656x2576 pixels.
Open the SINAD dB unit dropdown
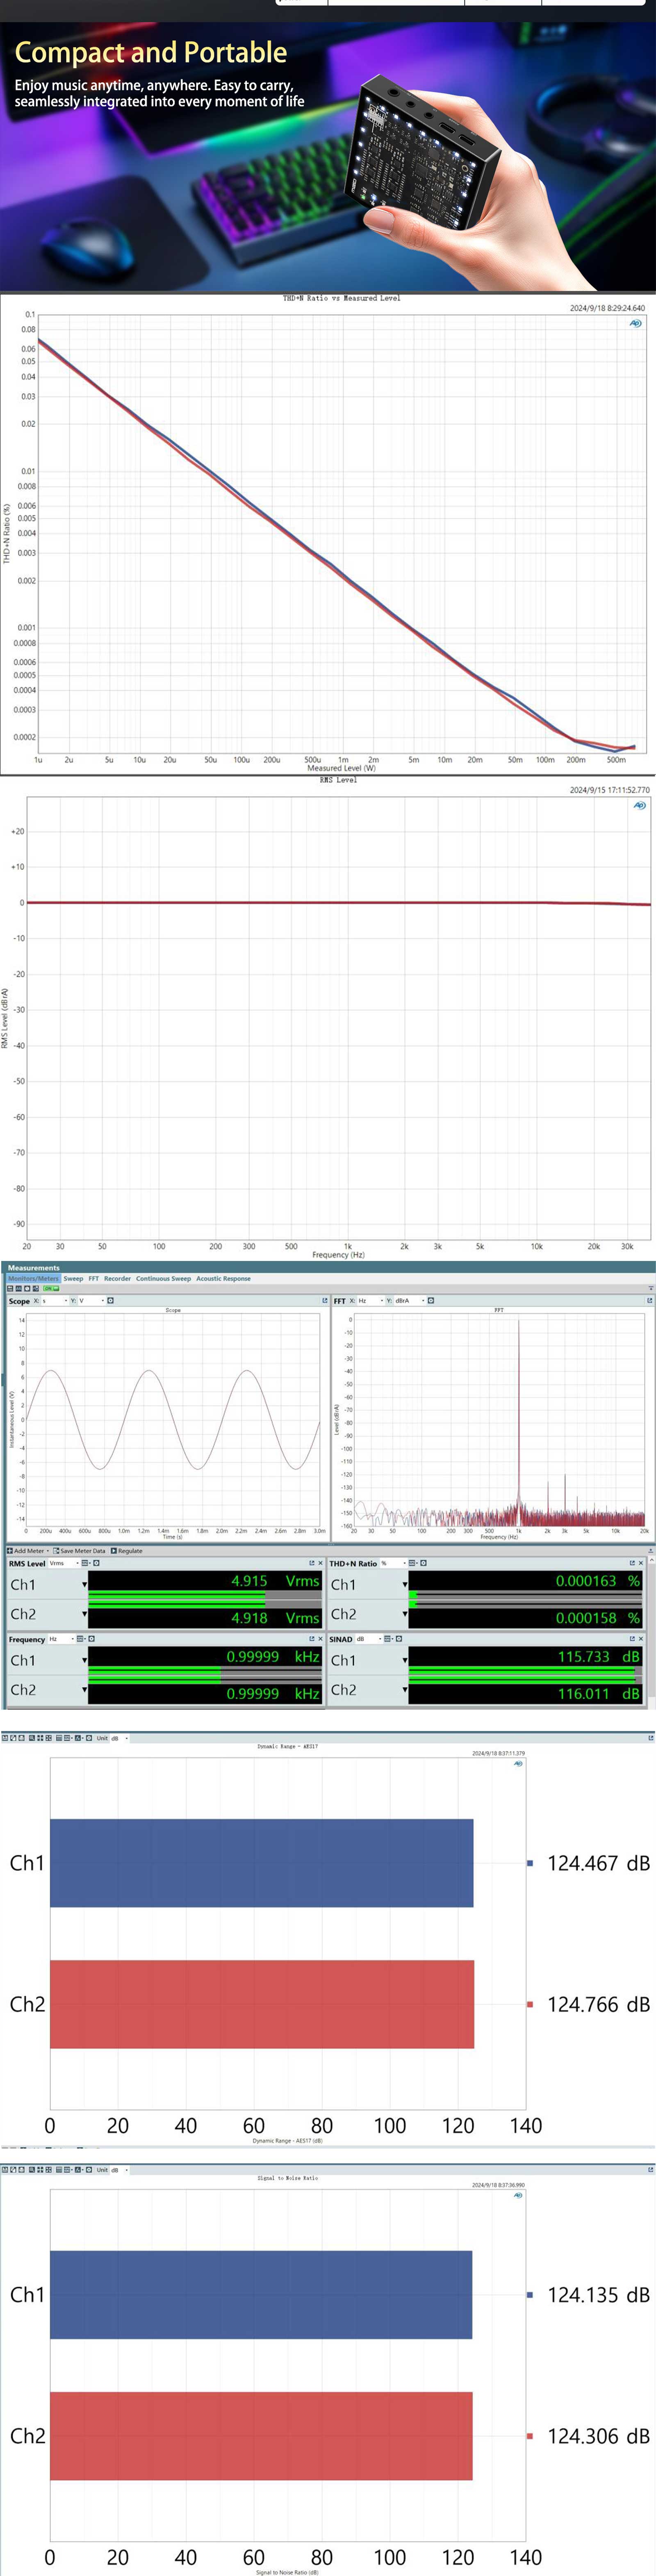[368, 1639]
